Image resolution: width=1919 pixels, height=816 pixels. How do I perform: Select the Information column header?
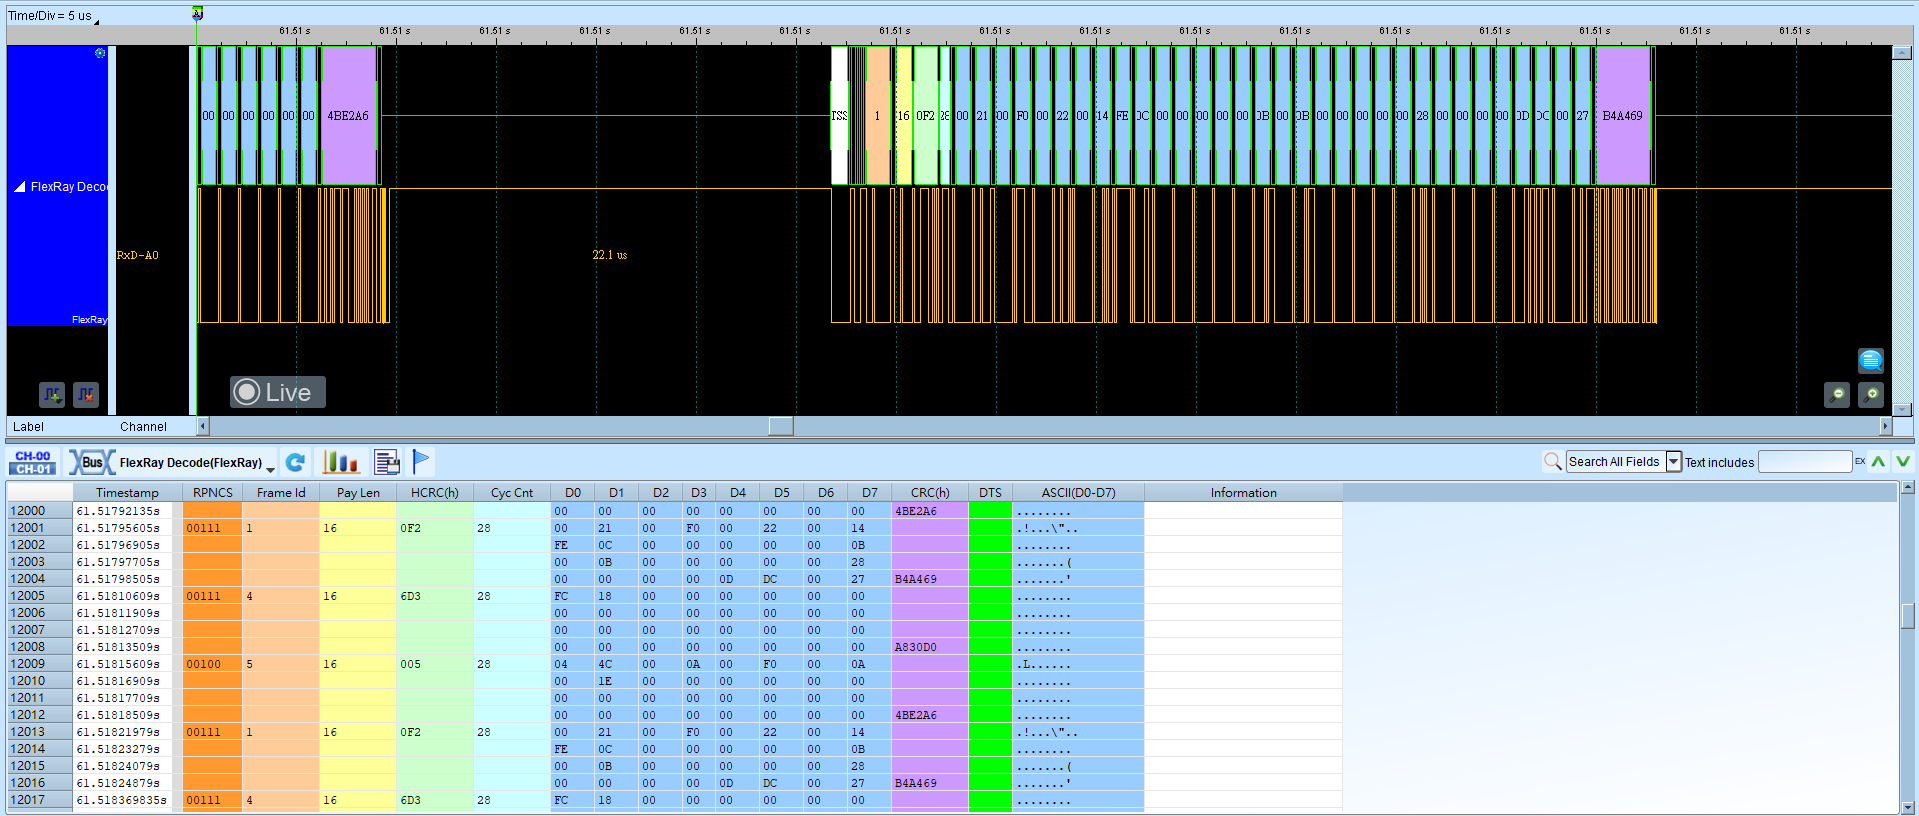[x=1243, y=492]
